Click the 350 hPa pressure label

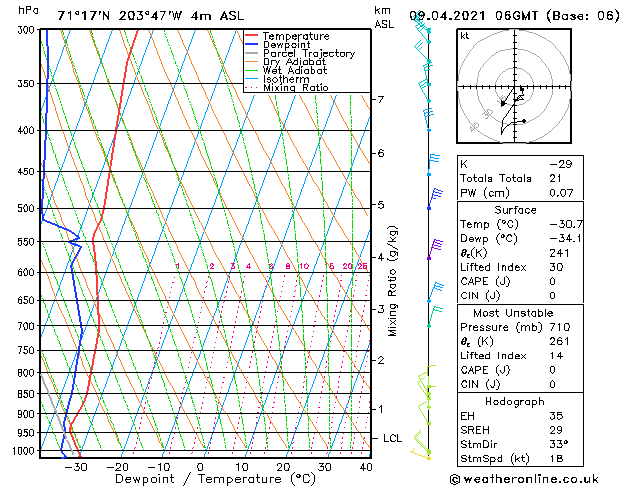28,84
